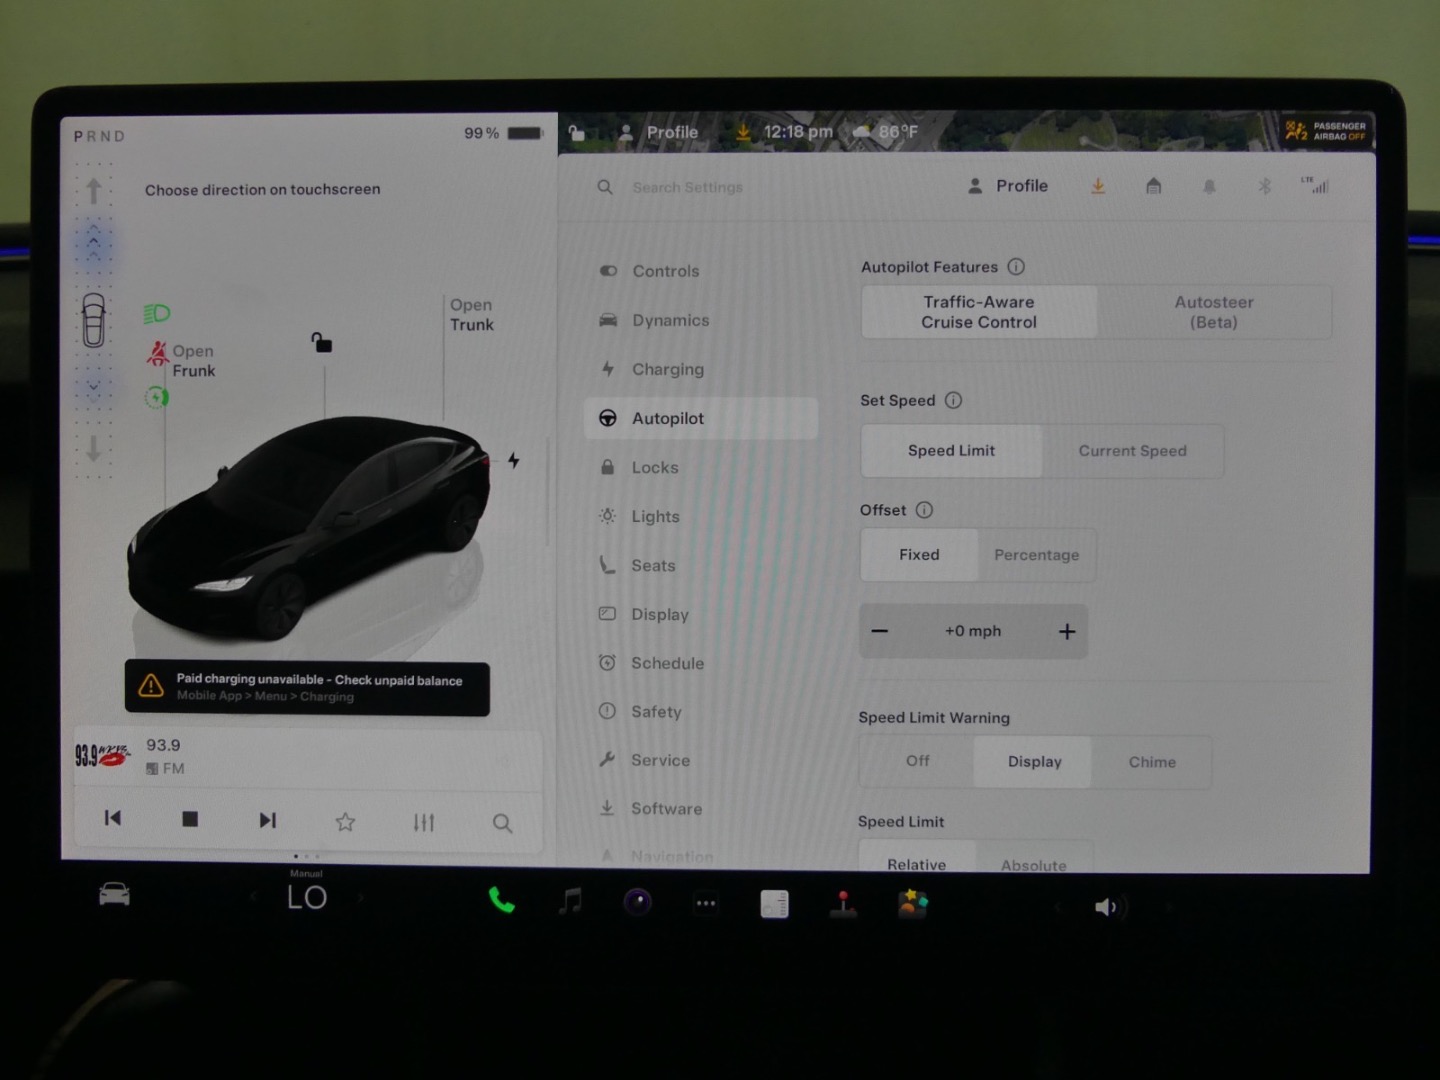1440x1080 pixels.
Task: Increase offset with plus button
Action: 1067,631
